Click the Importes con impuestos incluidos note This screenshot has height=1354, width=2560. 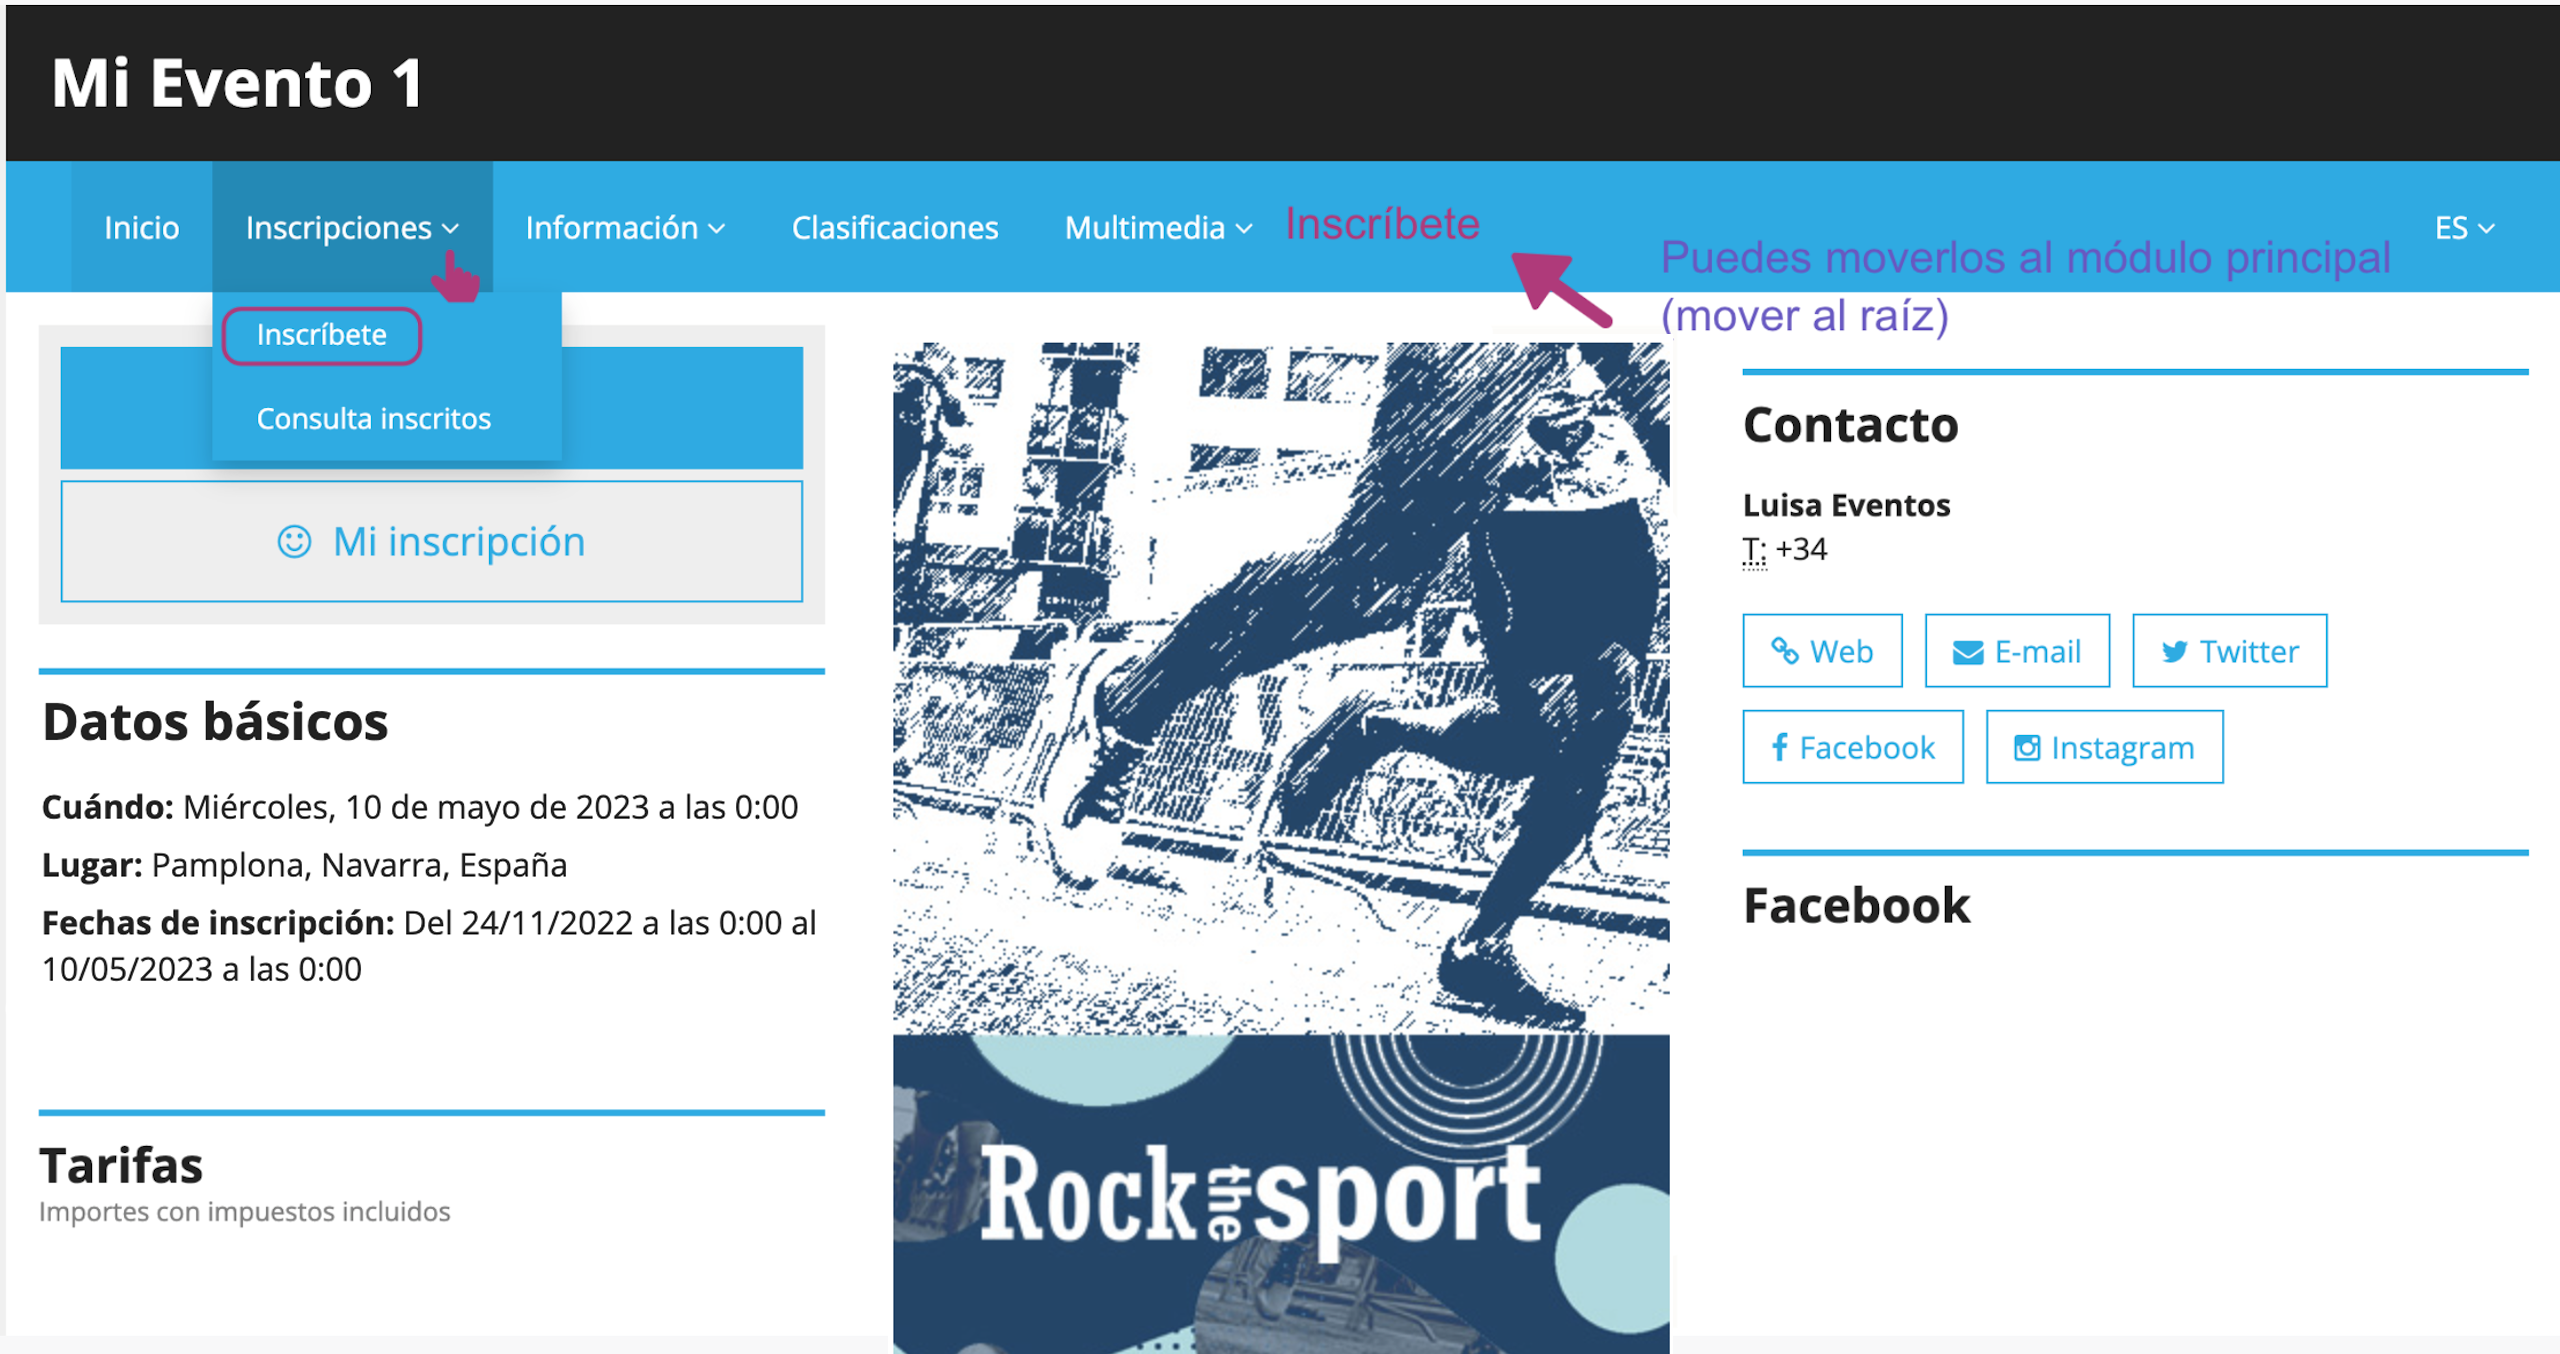tap(244, 1212)
